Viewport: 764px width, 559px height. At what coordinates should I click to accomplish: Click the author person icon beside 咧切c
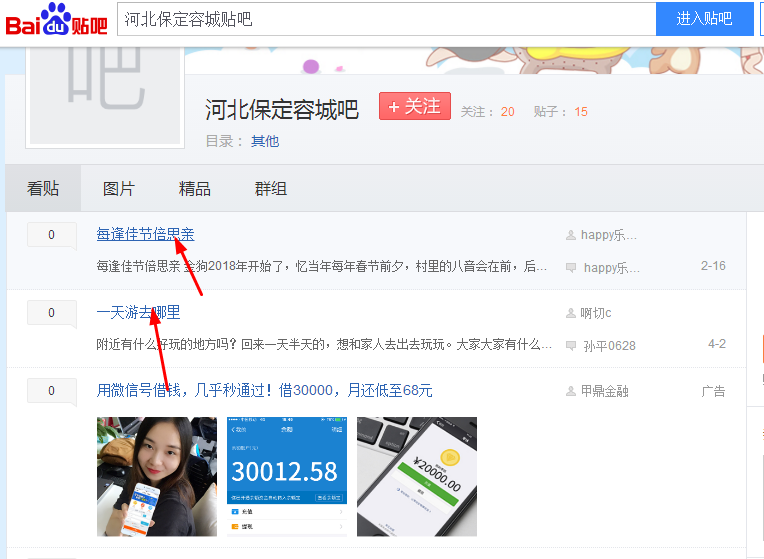click(571, 313)
